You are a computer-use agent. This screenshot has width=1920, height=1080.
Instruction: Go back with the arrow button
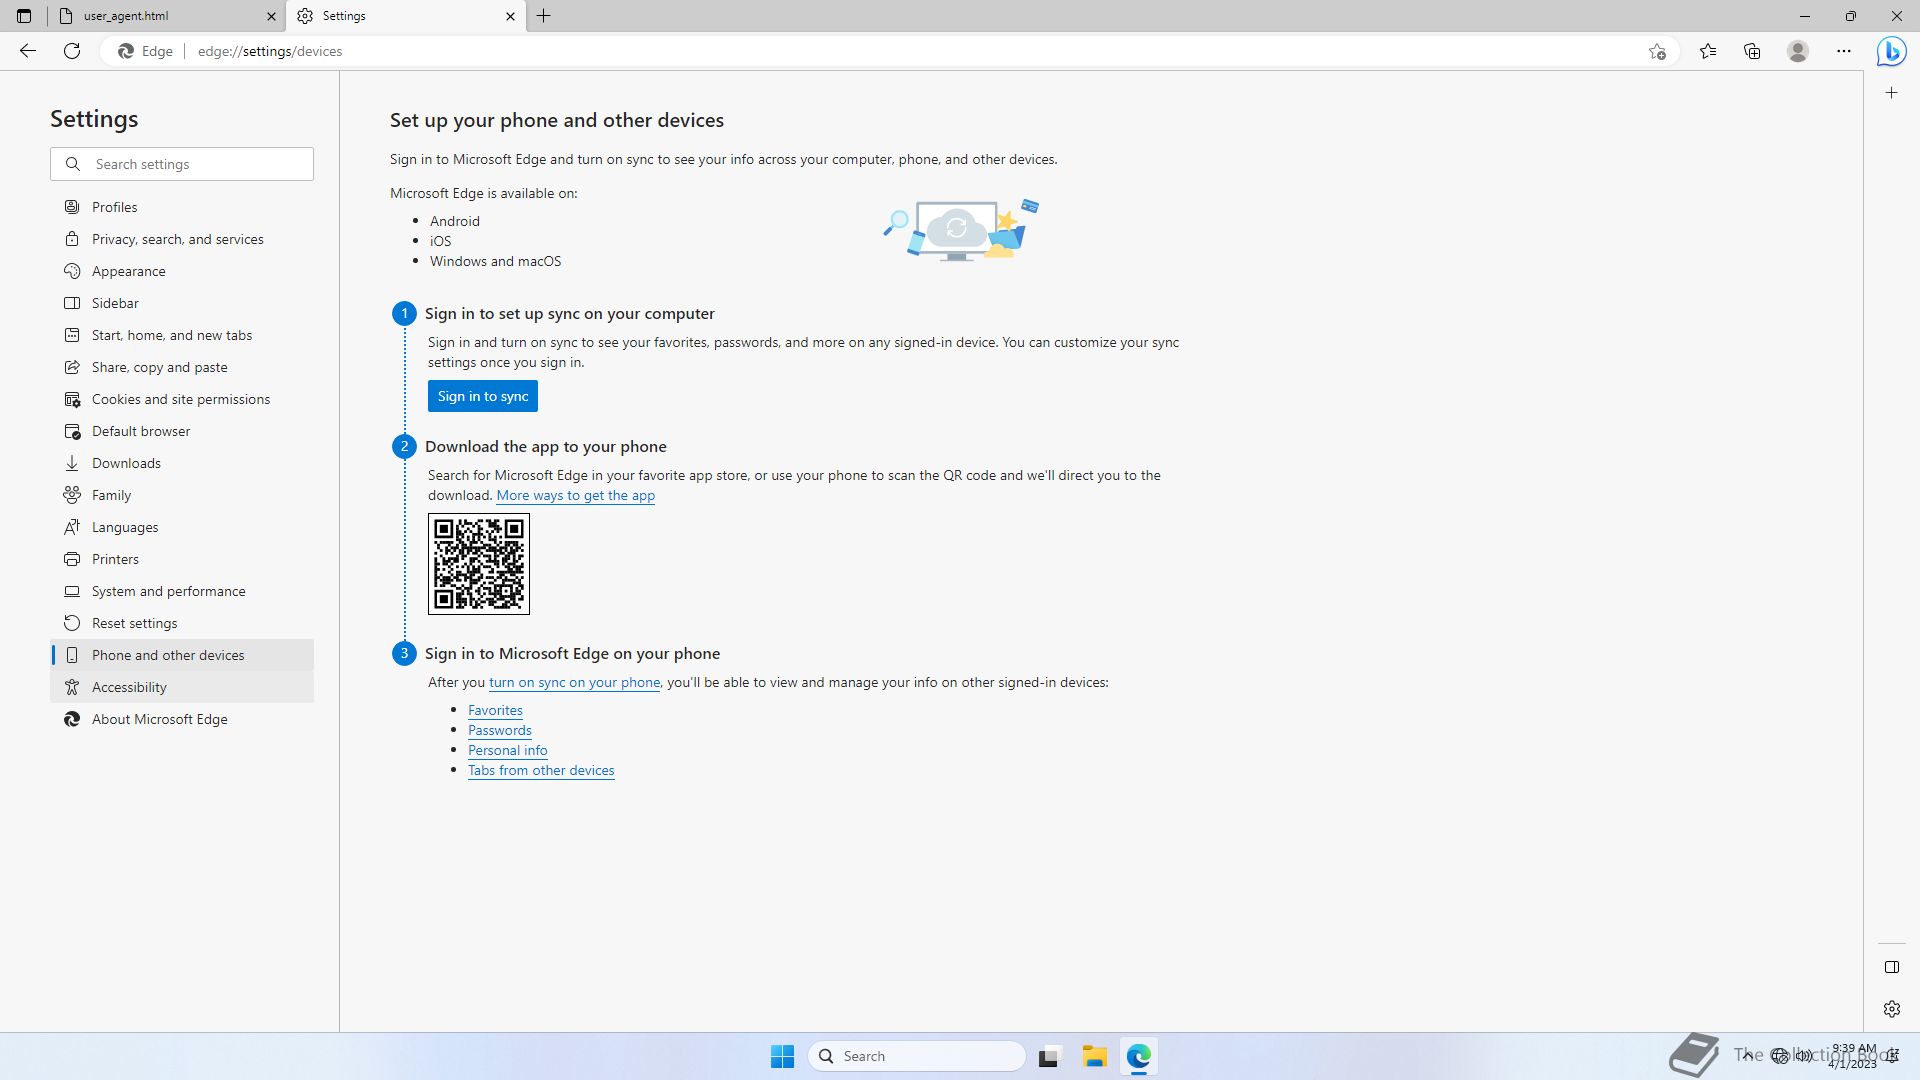coord(28,51)
